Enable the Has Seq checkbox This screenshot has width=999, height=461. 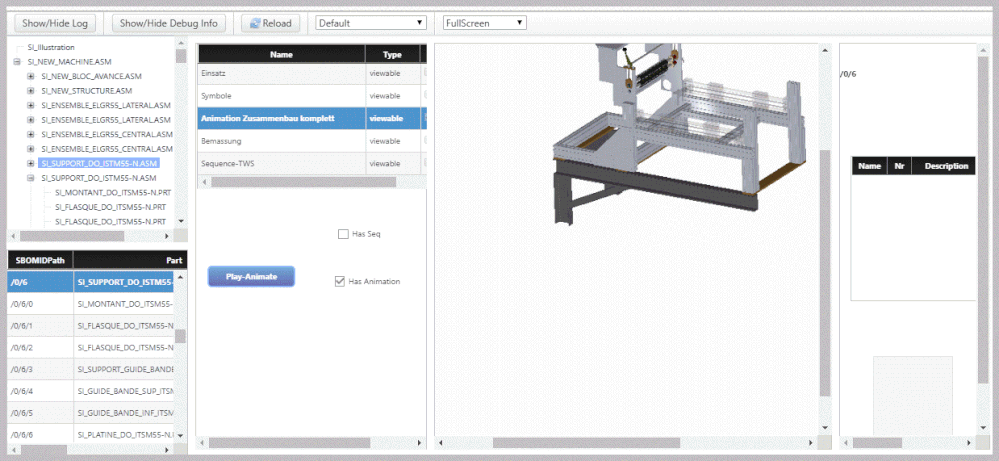[x=343, y=234]
